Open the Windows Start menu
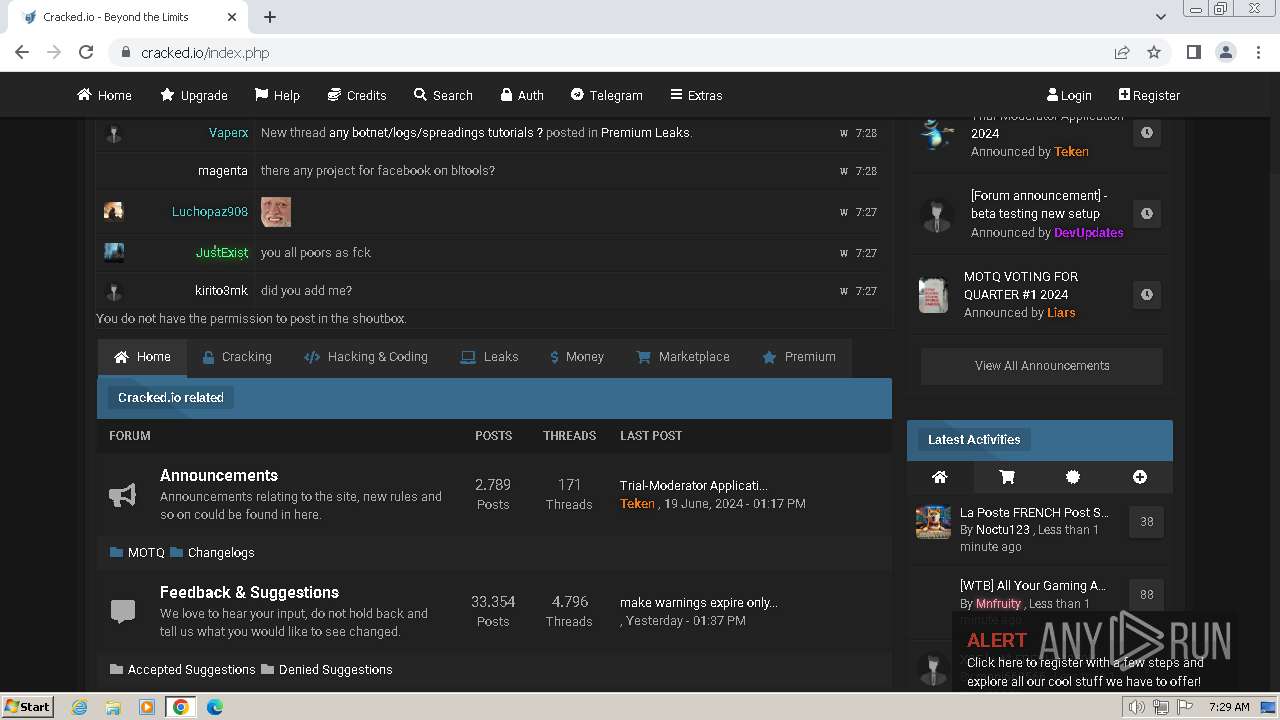The height and width of the screenshot is (720, 1280). pyautogui.click(x=28, y=706)
